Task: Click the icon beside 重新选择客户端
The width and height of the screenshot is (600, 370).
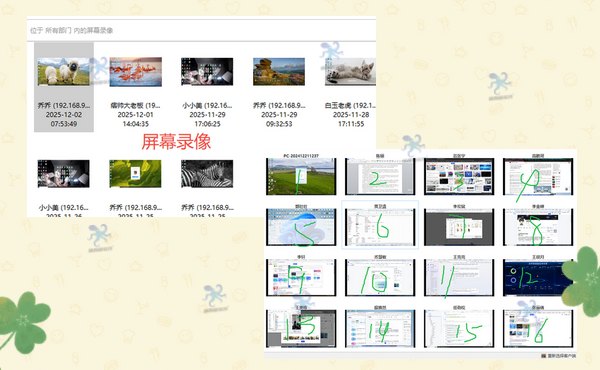Action: point(543,356)
